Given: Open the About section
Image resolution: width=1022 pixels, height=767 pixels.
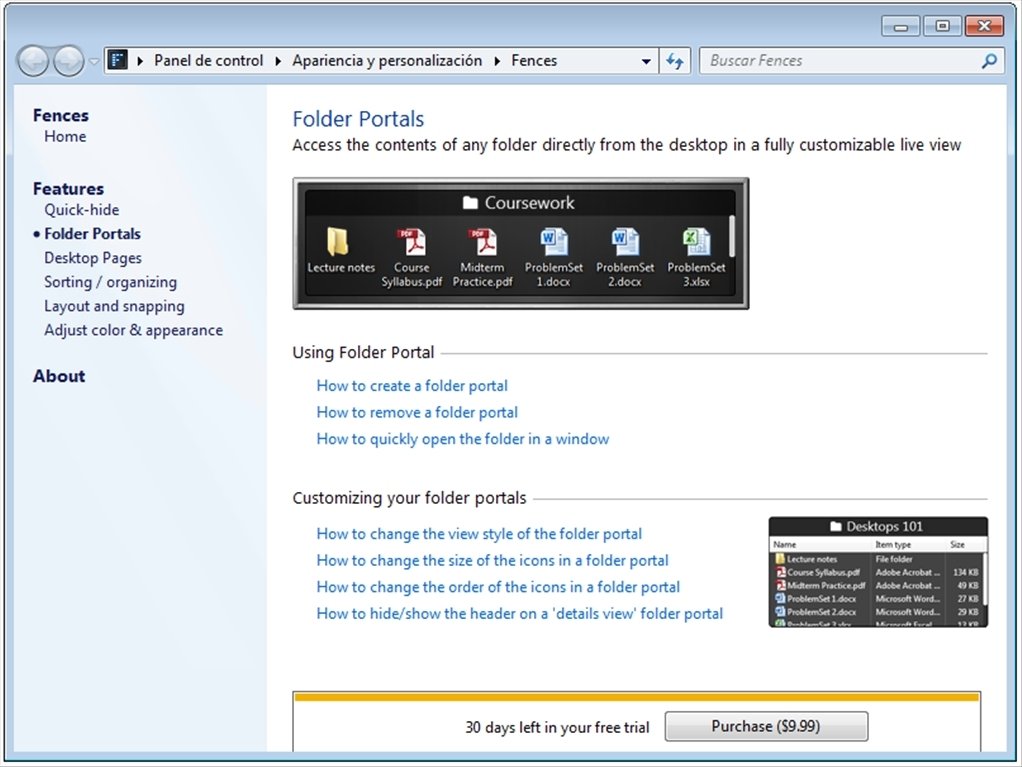Looking at the screenshot, I should coord(59,376).
